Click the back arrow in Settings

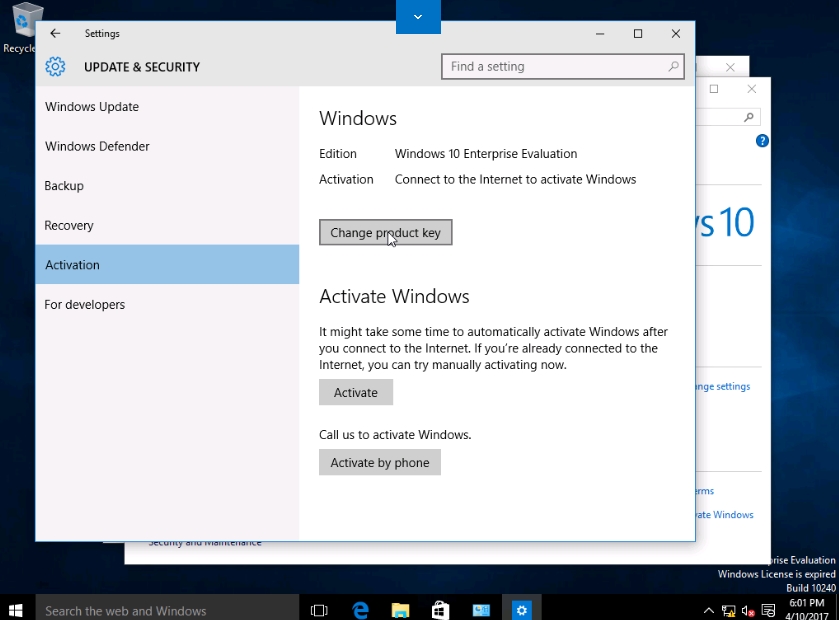pos(55,33)
